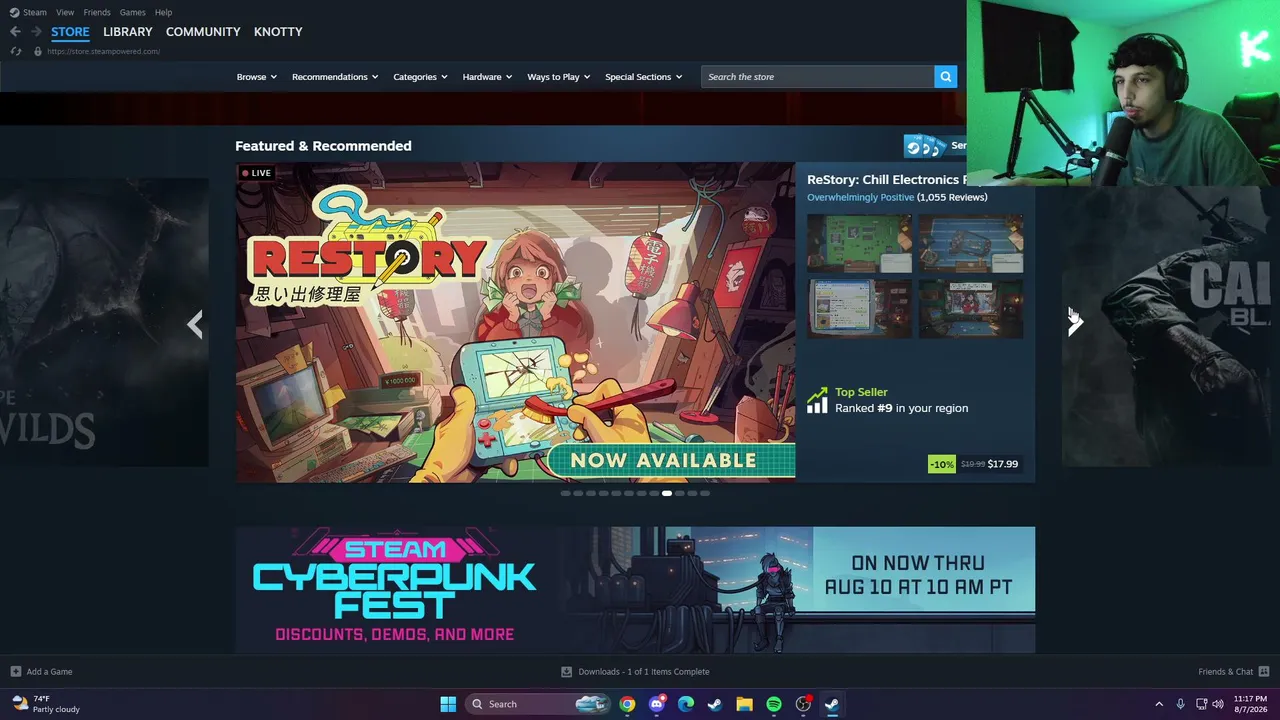Show the previous featured game with the left arrow
This screenshot has width=1280, height=720.
click(x=195, y=324)
